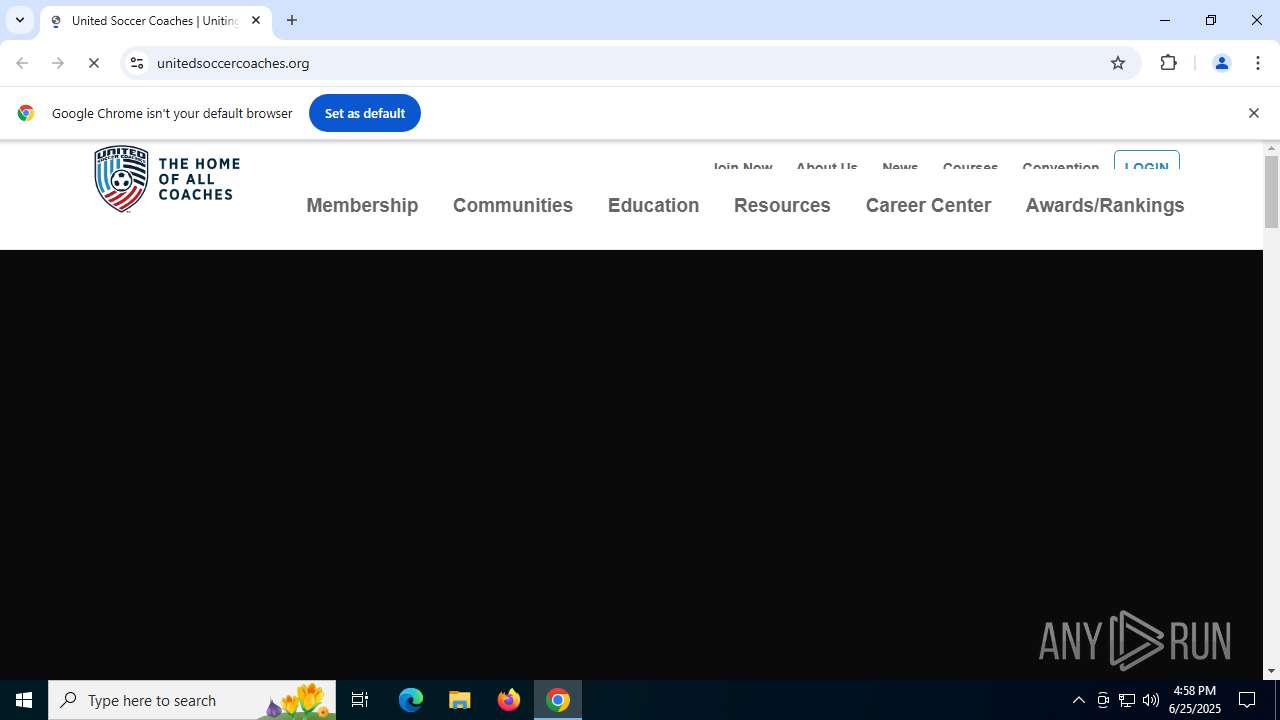Click the page vertical scrollbar thumb

click(x=1271, y=192)
